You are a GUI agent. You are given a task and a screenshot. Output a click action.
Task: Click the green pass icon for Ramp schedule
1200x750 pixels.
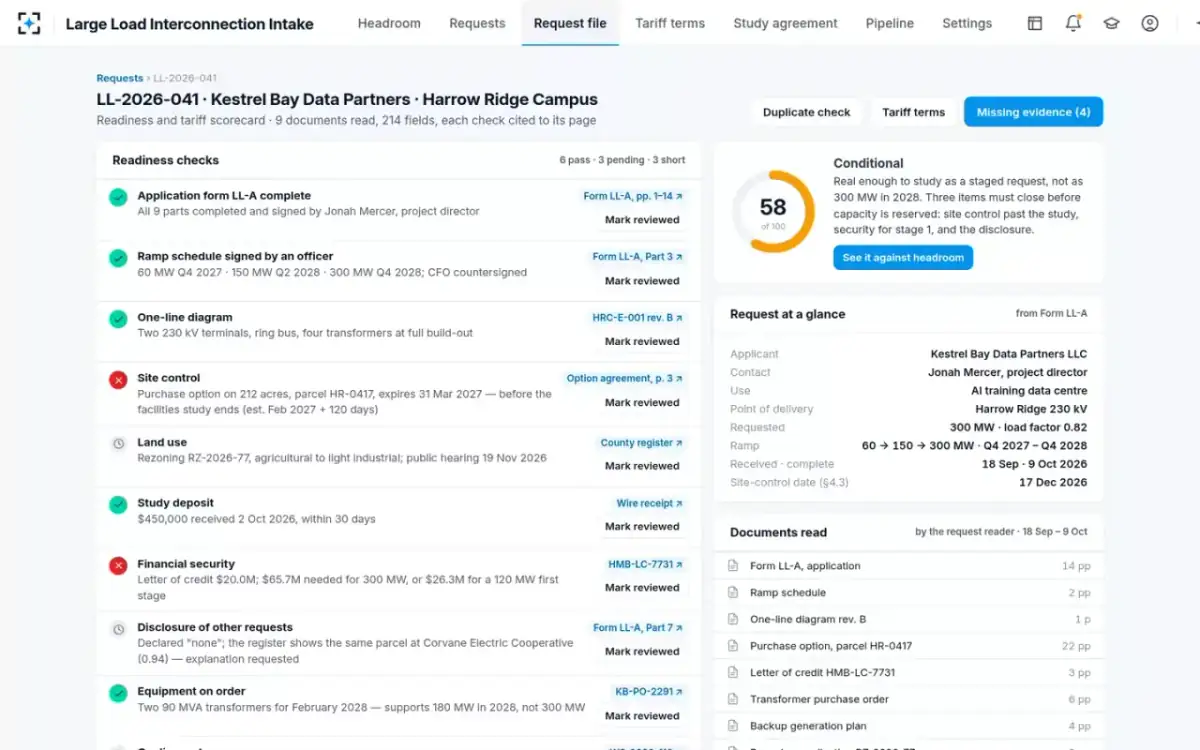point(118,258)
